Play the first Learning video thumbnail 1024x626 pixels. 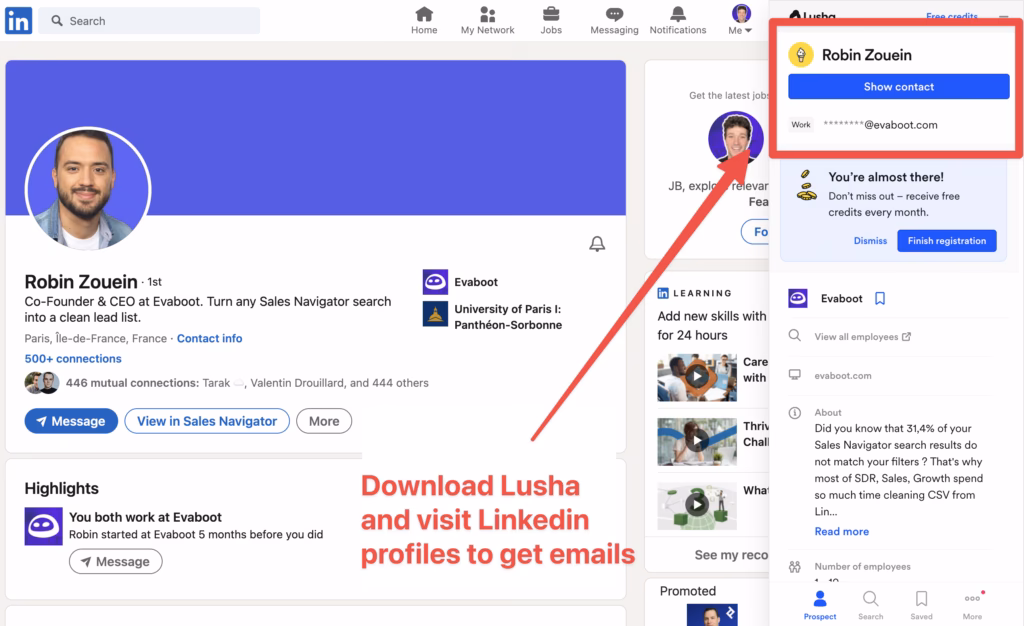[697, 377]
